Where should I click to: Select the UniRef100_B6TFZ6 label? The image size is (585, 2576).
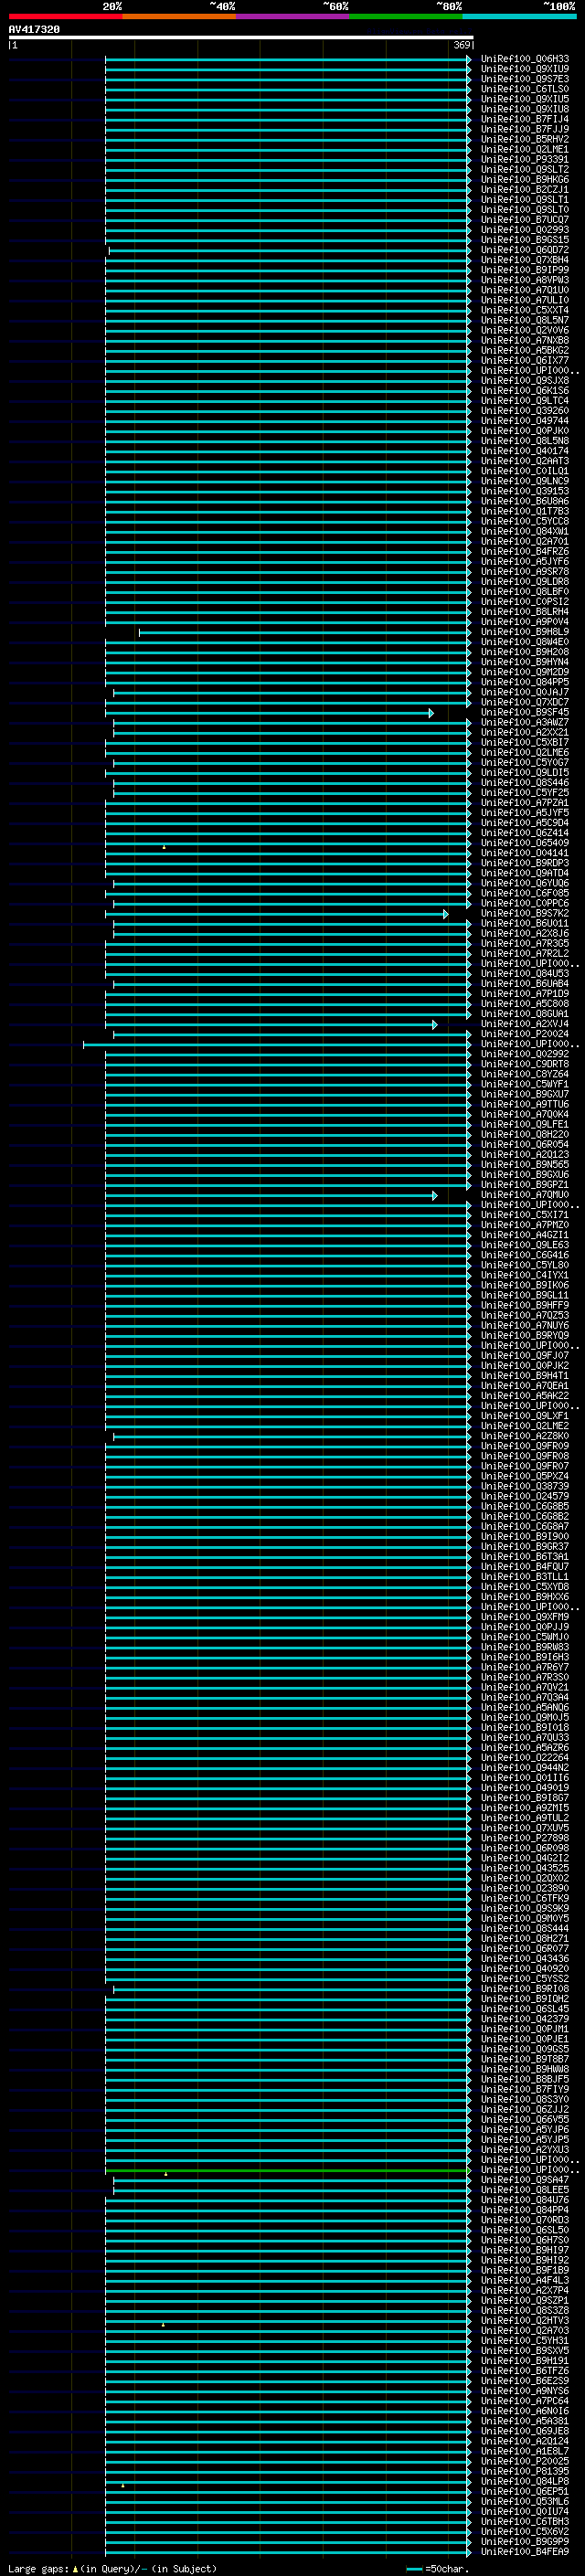pyautogui.click(x=525, y=2371)
